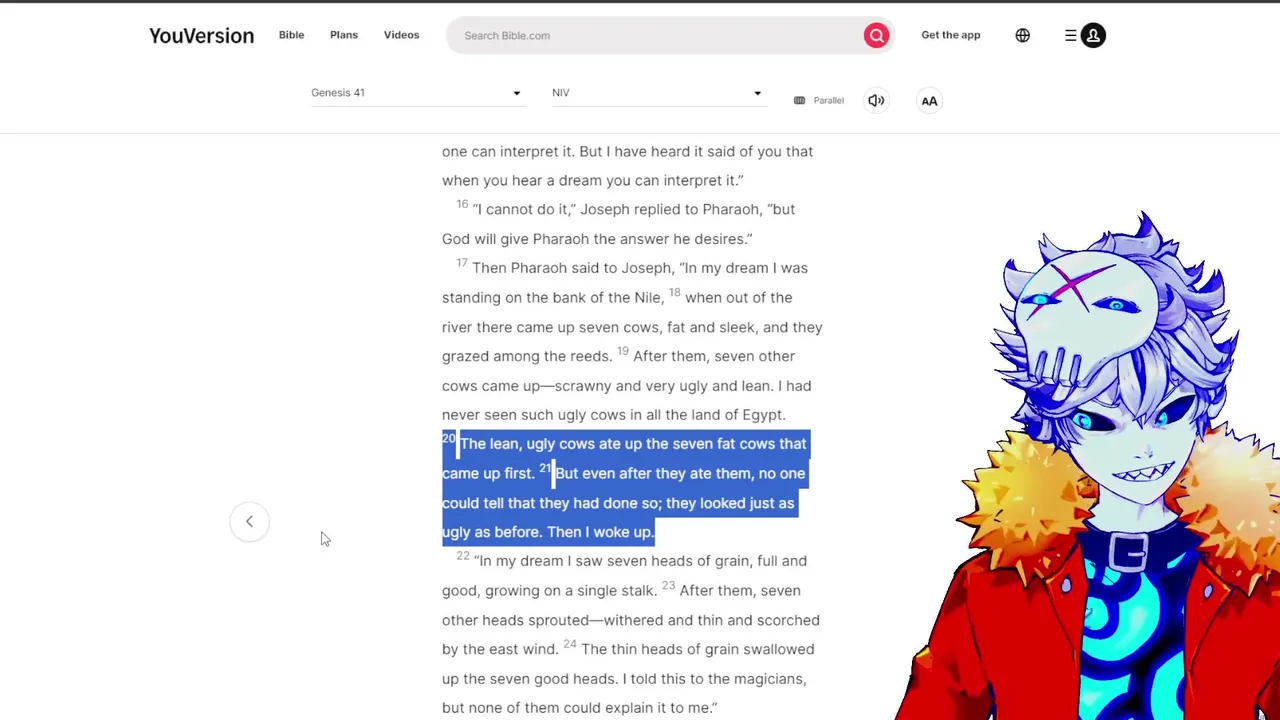Click text "Then Pharaoh said to Joseph"

[x=573, y=269]
